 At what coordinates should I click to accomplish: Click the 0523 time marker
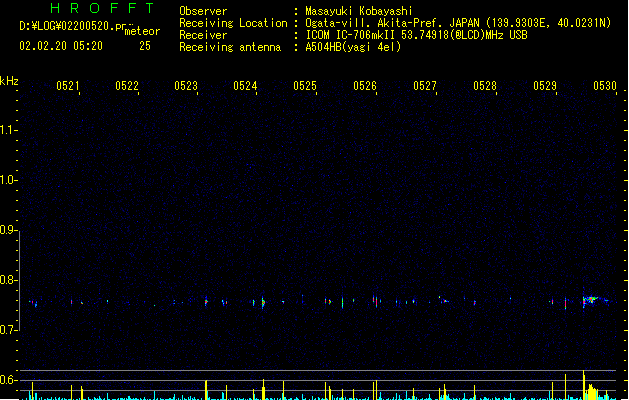186,86
